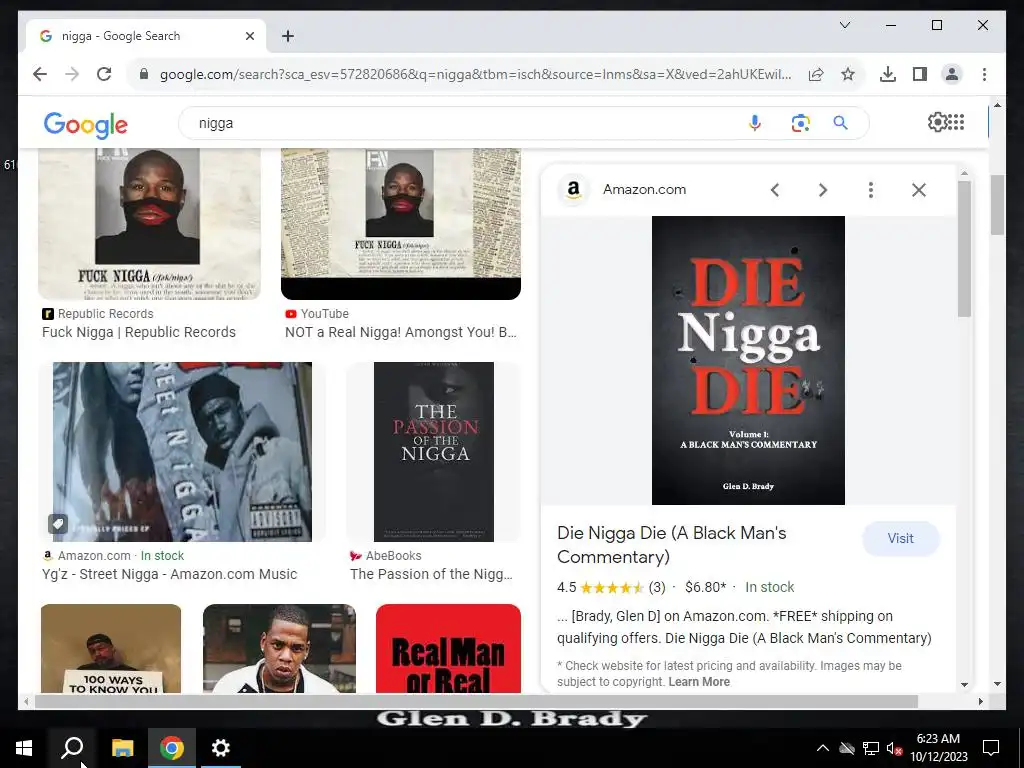
Task: Close the Google Search tab
Action: click(249, 36)
